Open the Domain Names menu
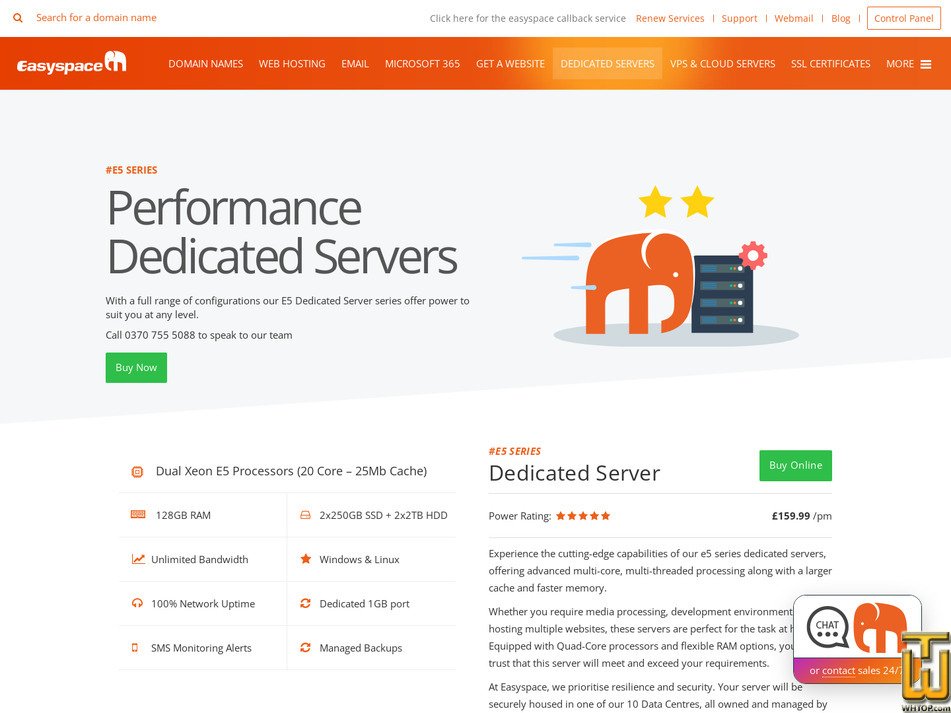951x713 pixels. 206,64
